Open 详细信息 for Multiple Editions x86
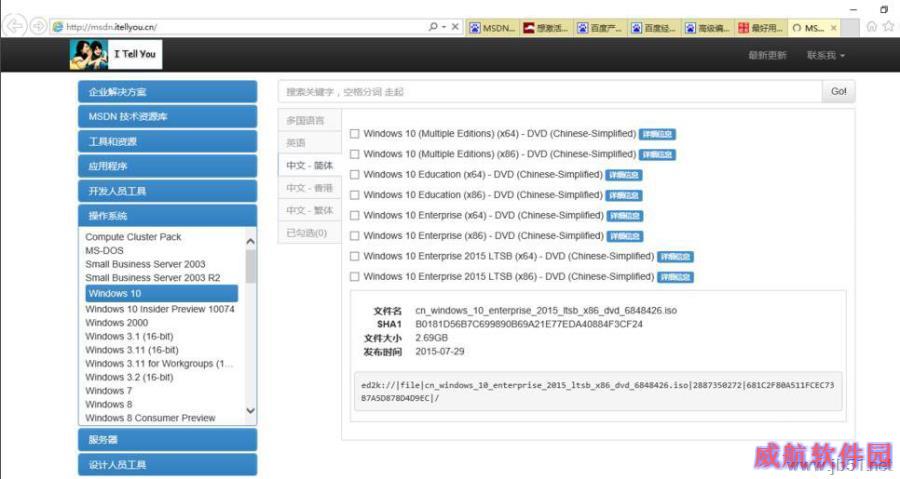900x479 pixels. (657, 155)
